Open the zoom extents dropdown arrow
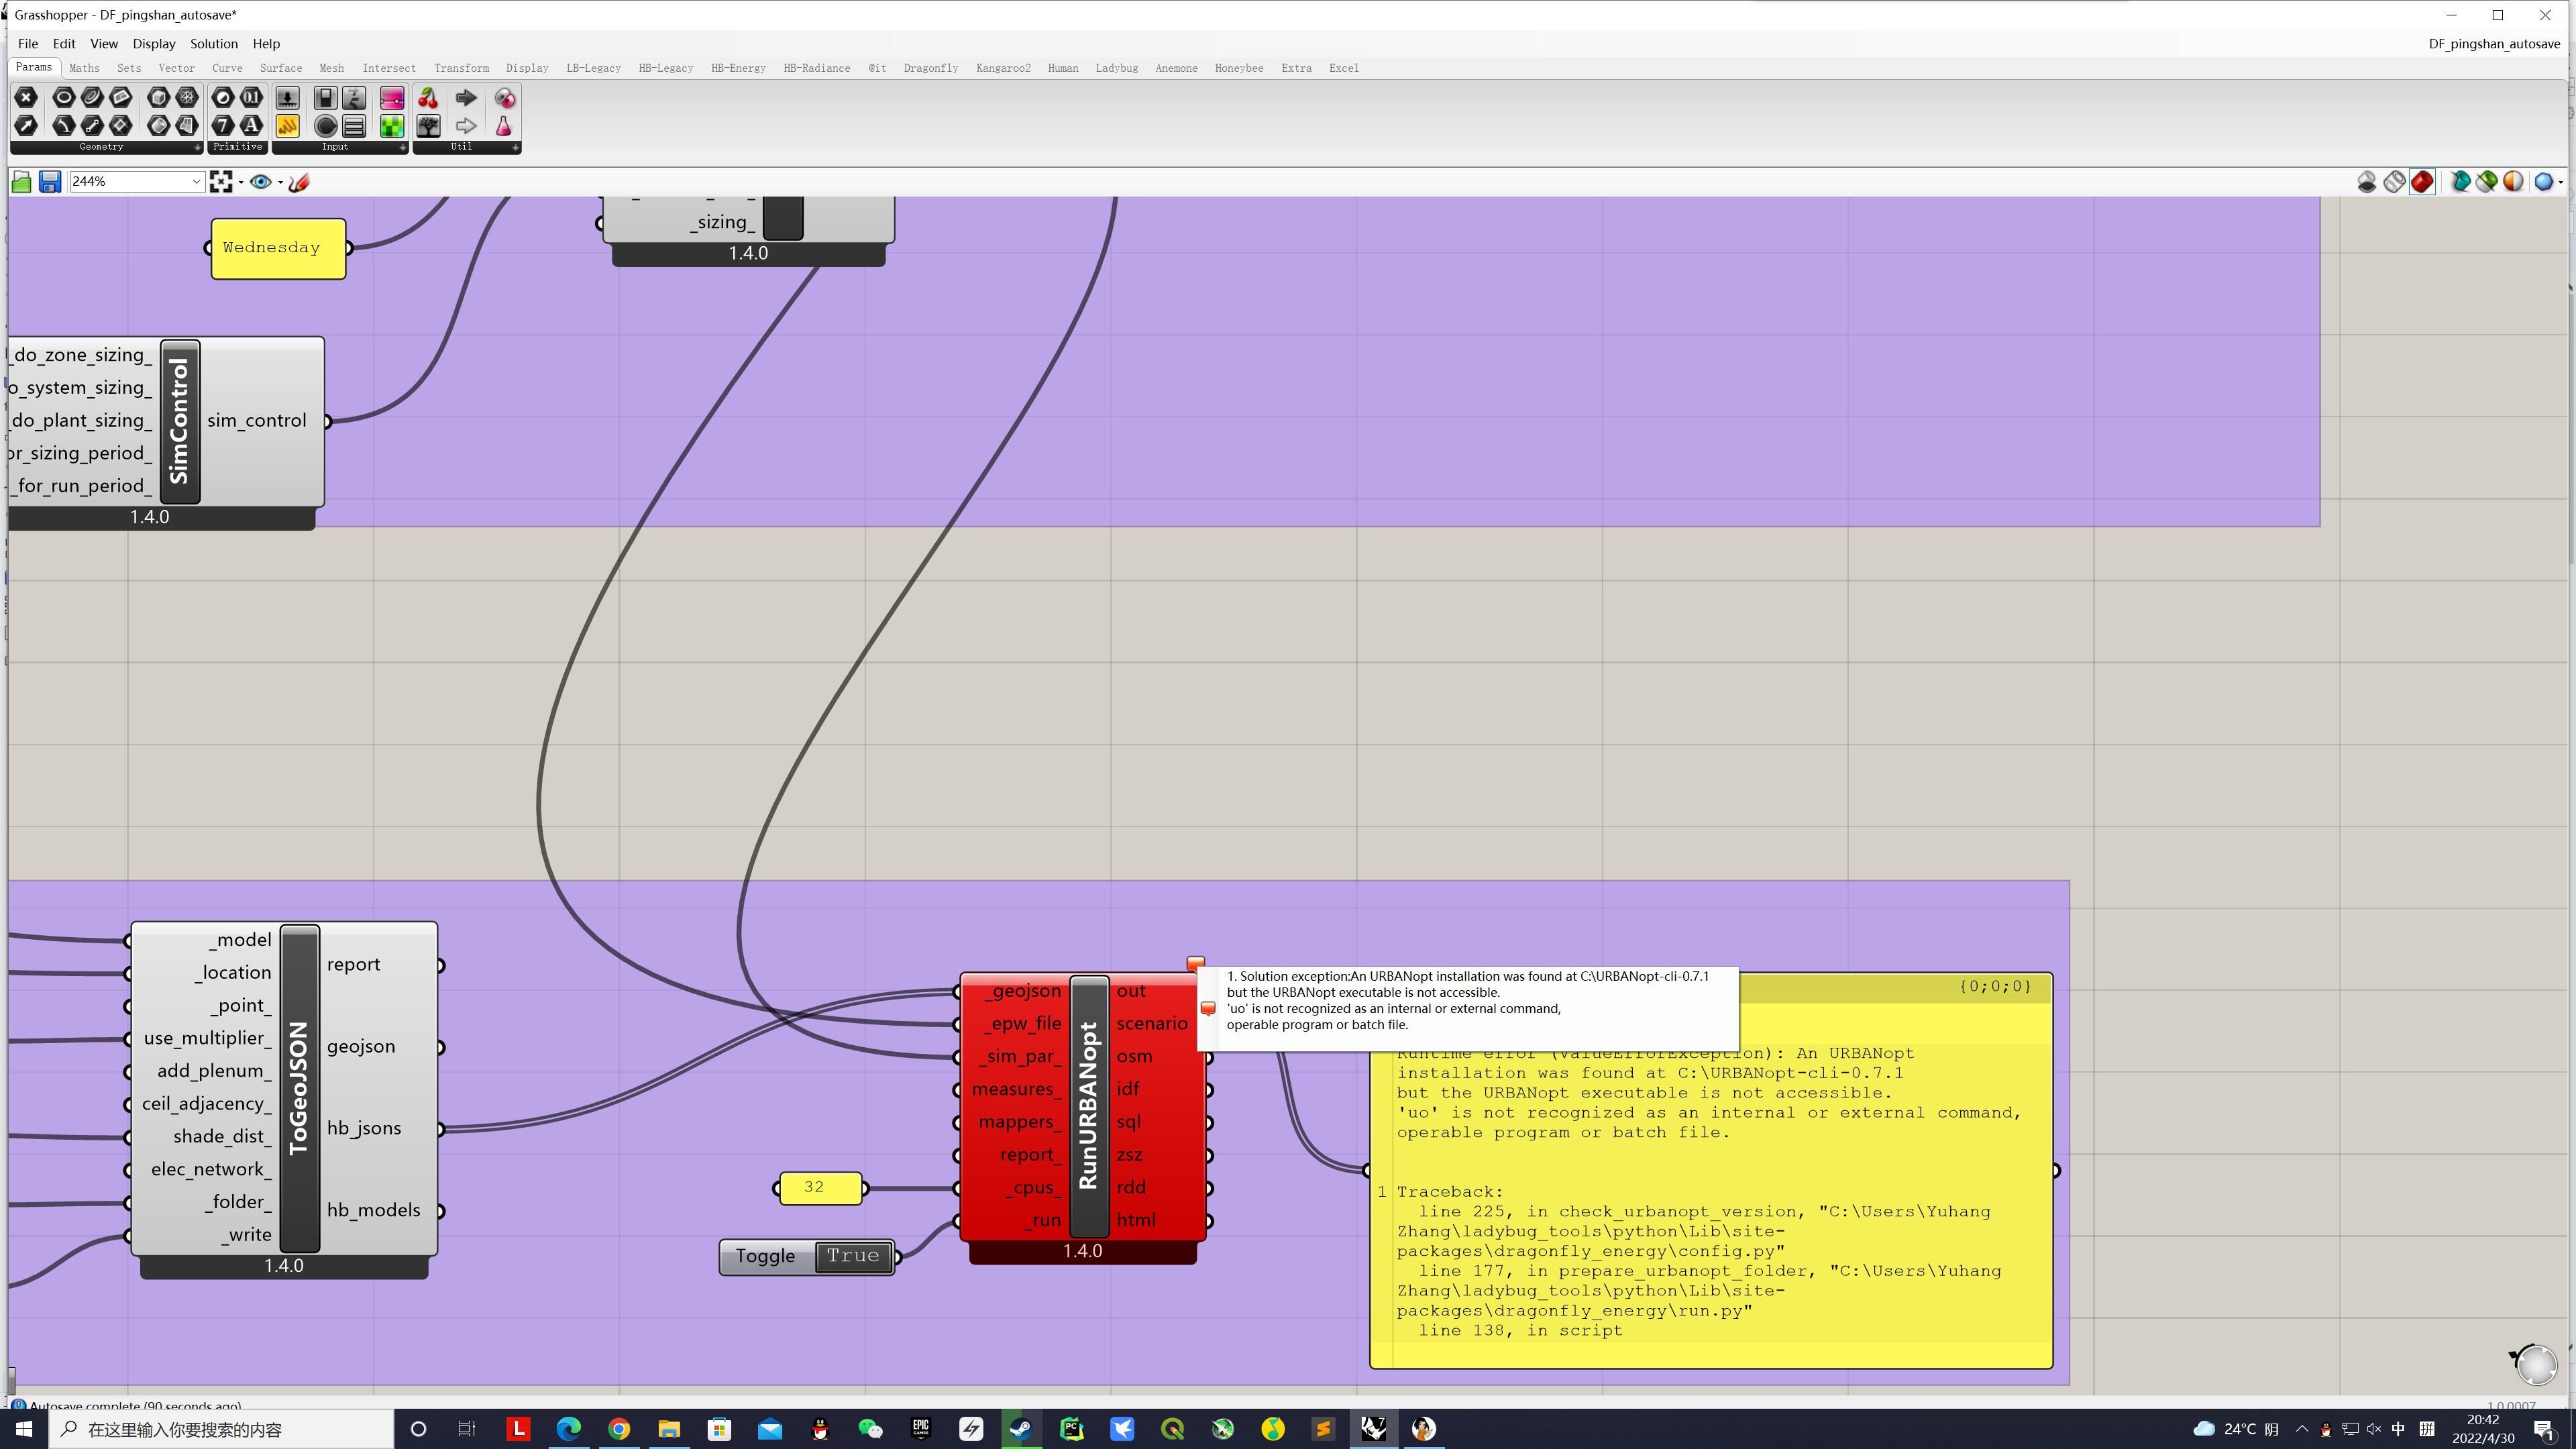This screenshot has width=2576, height=1449. click(x=241, y=182)
